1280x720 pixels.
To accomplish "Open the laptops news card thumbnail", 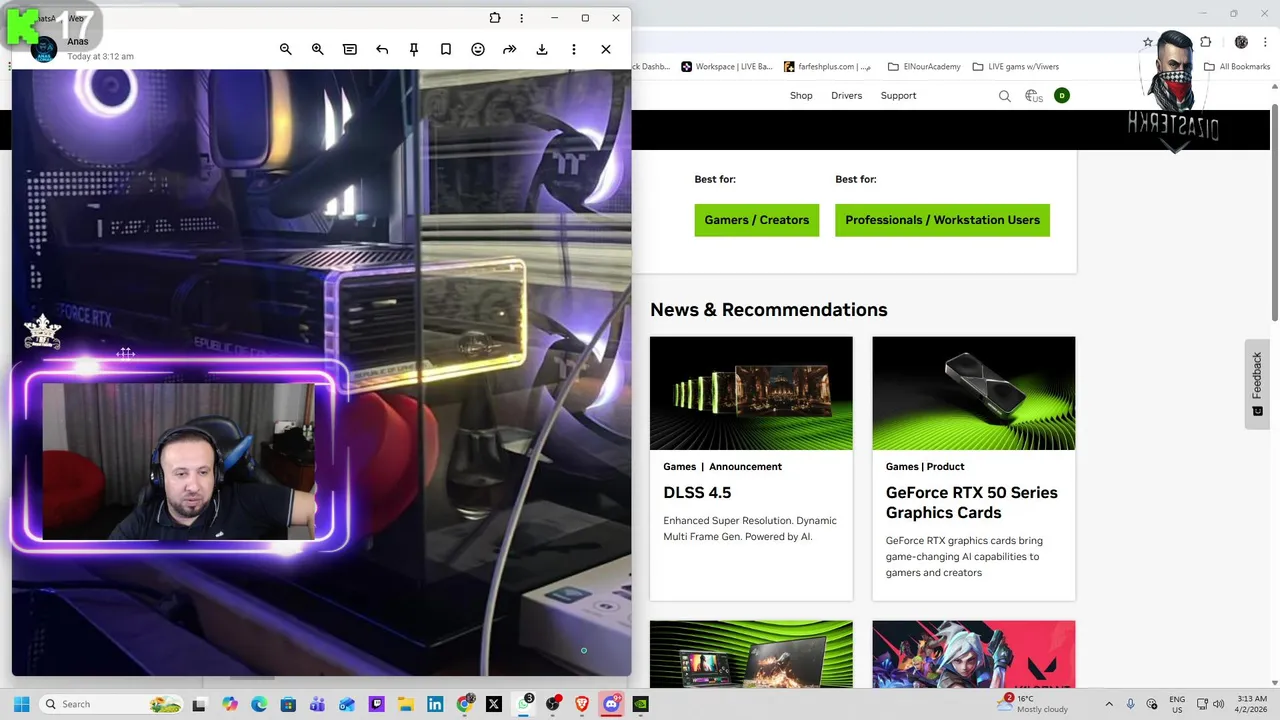I will (x=751, y=654).
